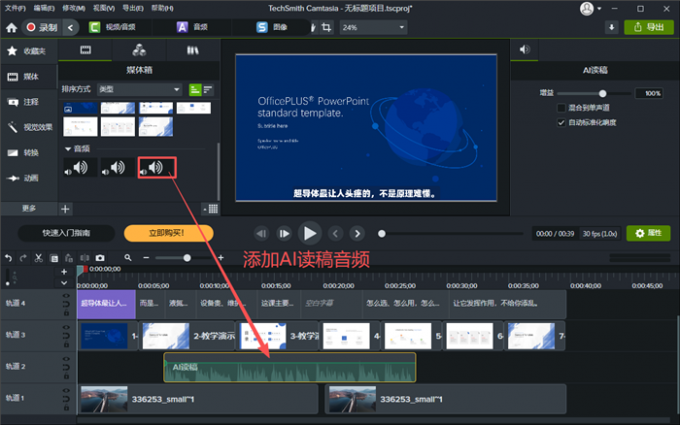
Task: Open the user account dropdown
Action: 591,9
